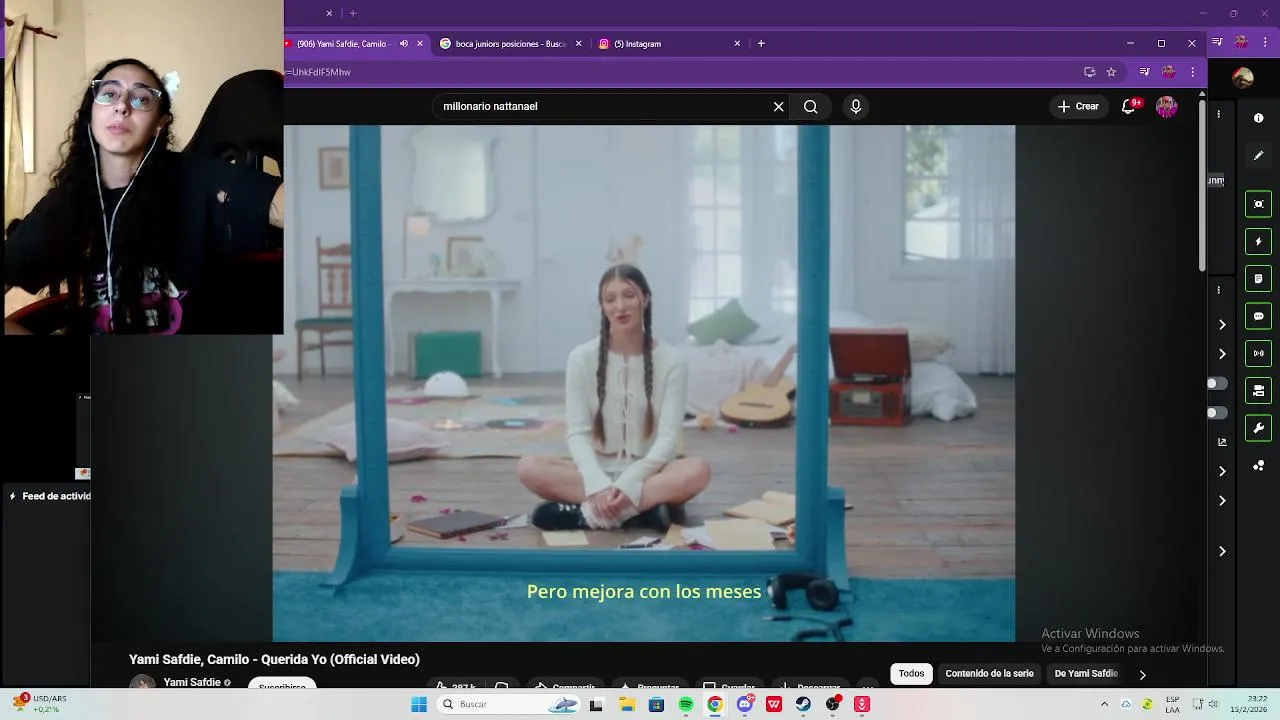Viewport: 1280px width, 720px height.
Task: Click the green-outlined lightning bolt icon
Action: pos(1258,241)
